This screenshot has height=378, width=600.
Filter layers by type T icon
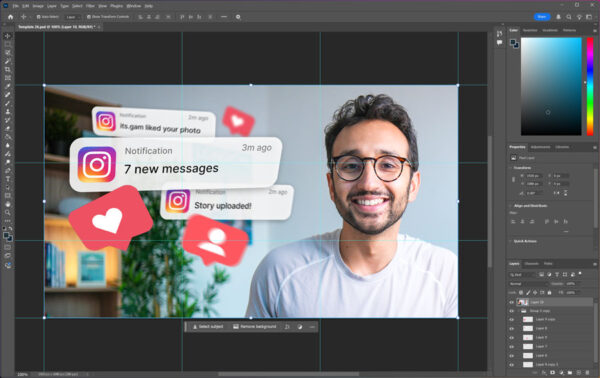(x=557, y=274)
